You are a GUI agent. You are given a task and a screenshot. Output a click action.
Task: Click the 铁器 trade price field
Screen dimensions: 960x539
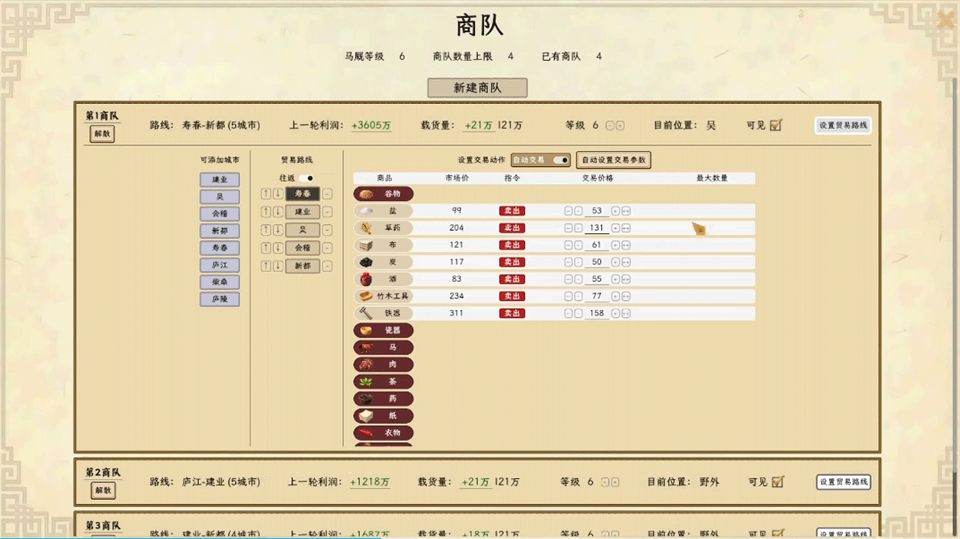(x=597, y=314)
